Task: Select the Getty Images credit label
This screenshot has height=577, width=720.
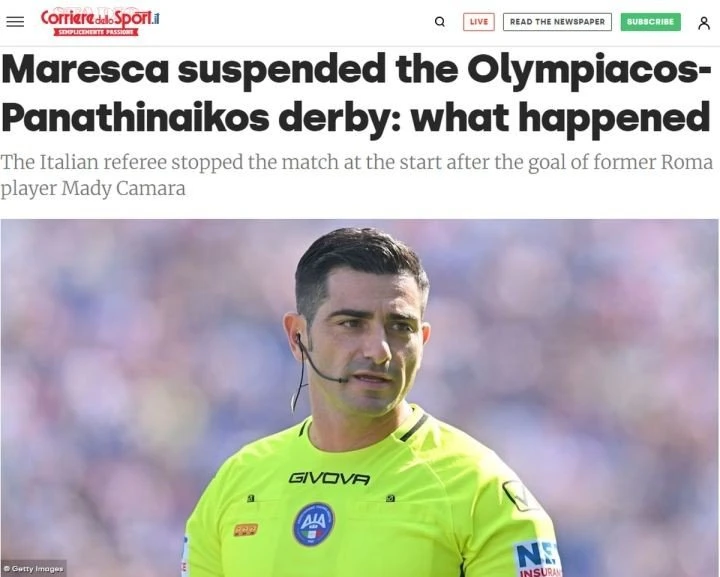Action: (33, 569)
